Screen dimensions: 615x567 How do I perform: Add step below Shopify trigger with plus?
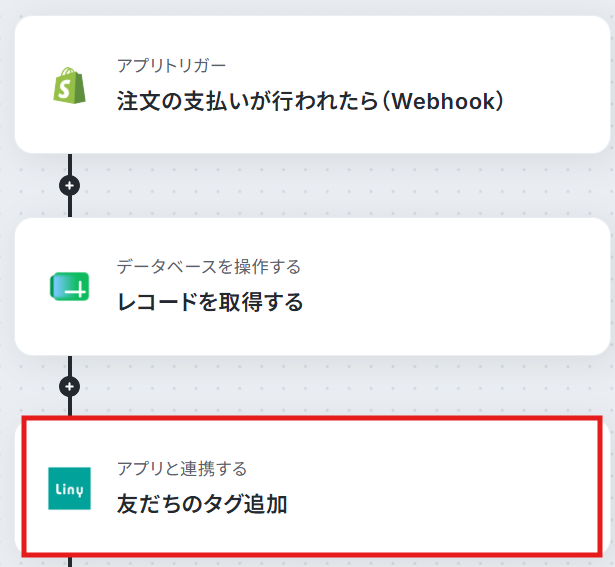tap(69, 185)
